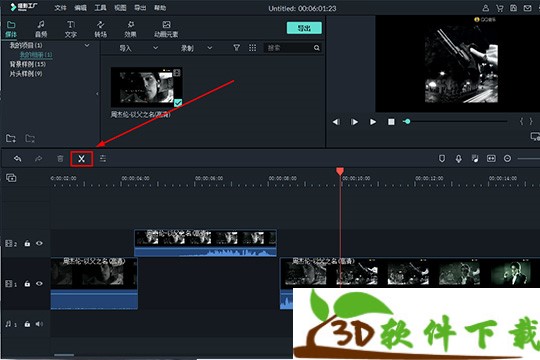Zoom timeline to fit with arrows icon
The width and height of the screenshot is (540, 360).
[x=491, y=158]
